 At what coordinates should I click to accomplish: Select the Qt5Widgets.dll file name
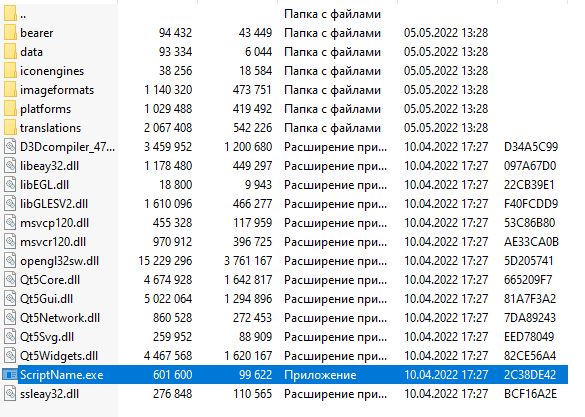click(59, 356)
